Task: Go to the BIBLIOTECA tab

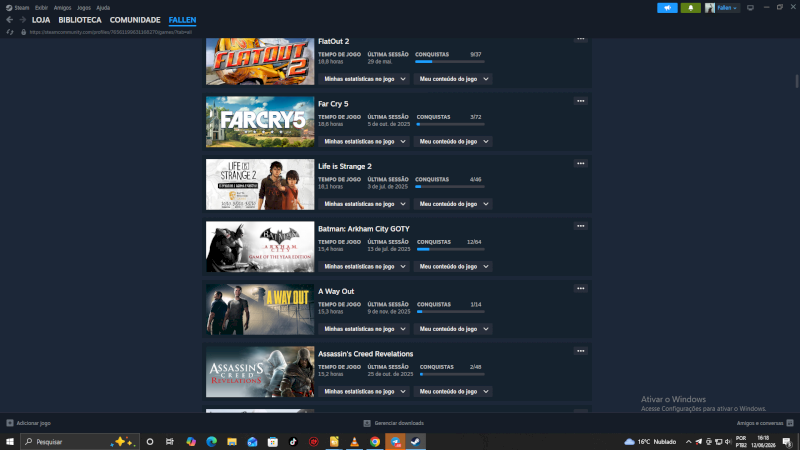Action: point(80,20)
